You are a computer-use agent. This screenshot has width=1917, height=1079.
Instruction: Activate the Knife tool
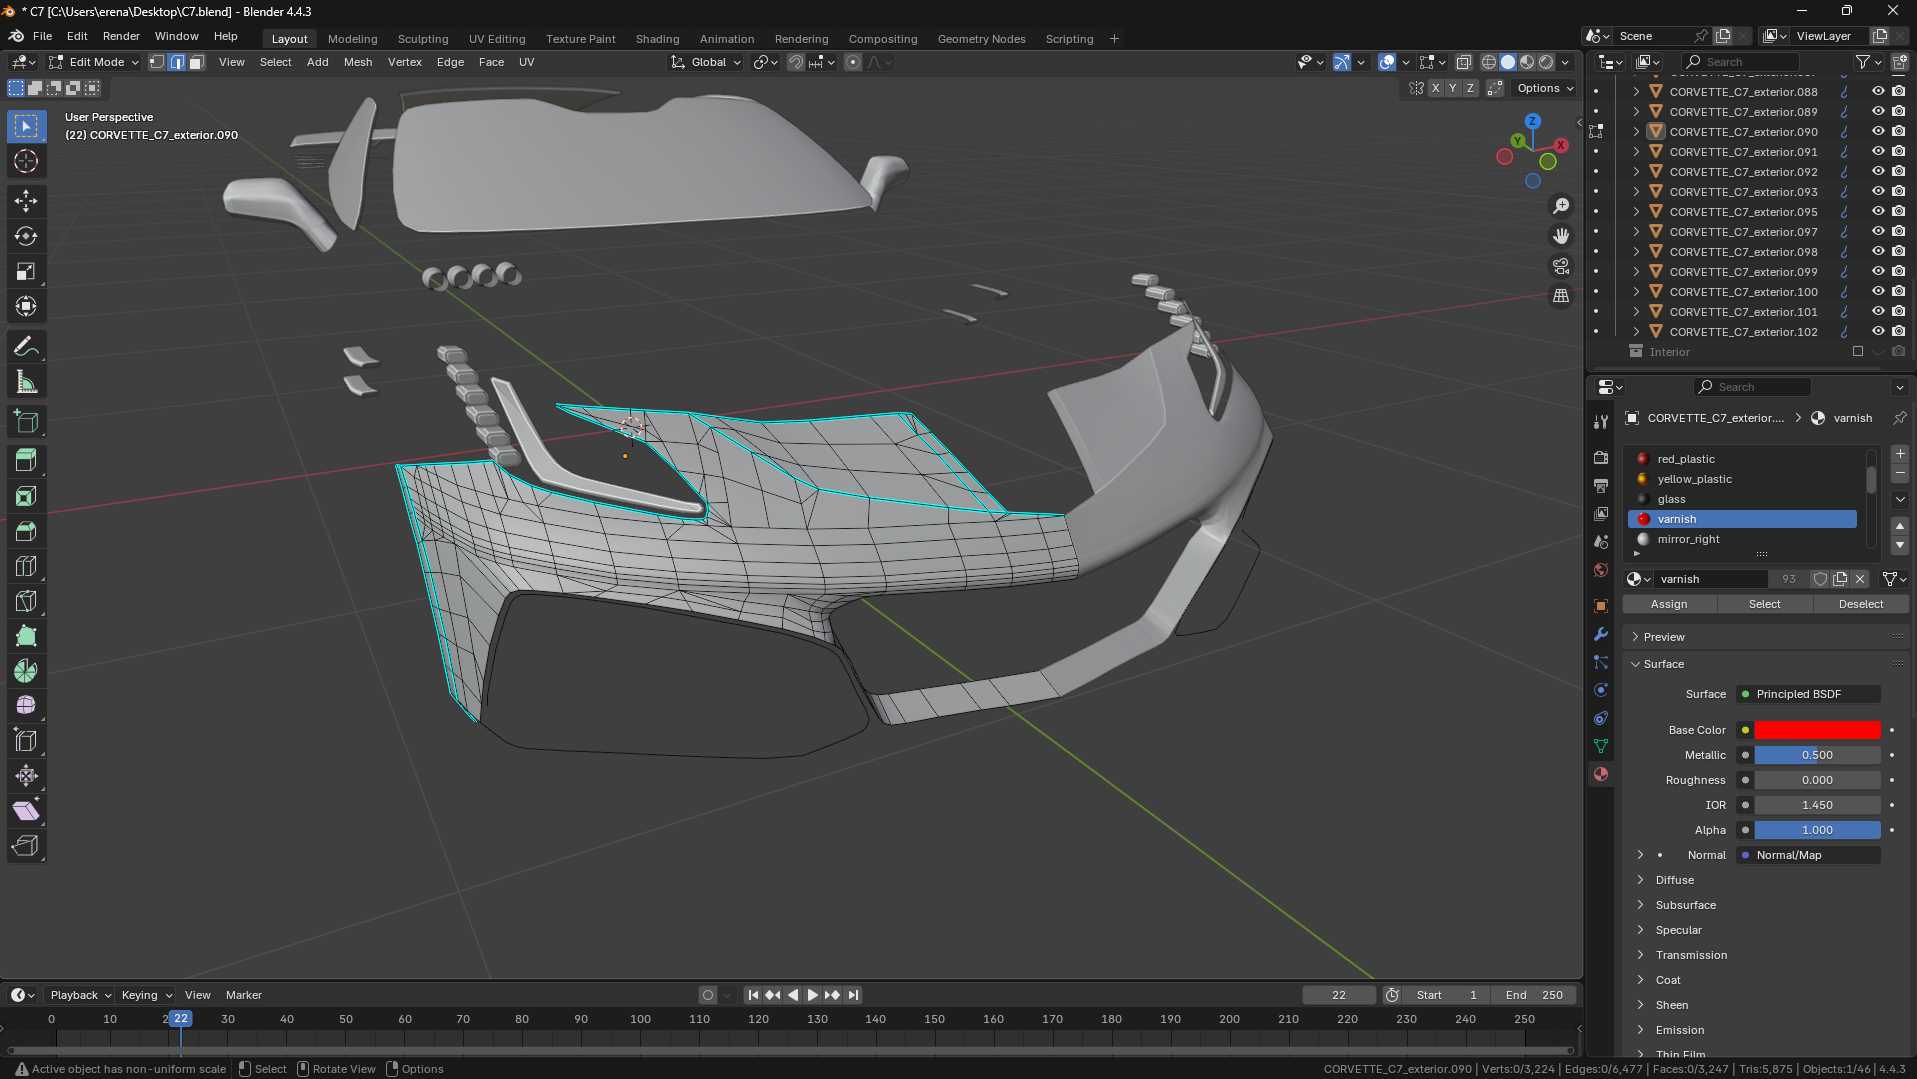(x=26, y=601)
